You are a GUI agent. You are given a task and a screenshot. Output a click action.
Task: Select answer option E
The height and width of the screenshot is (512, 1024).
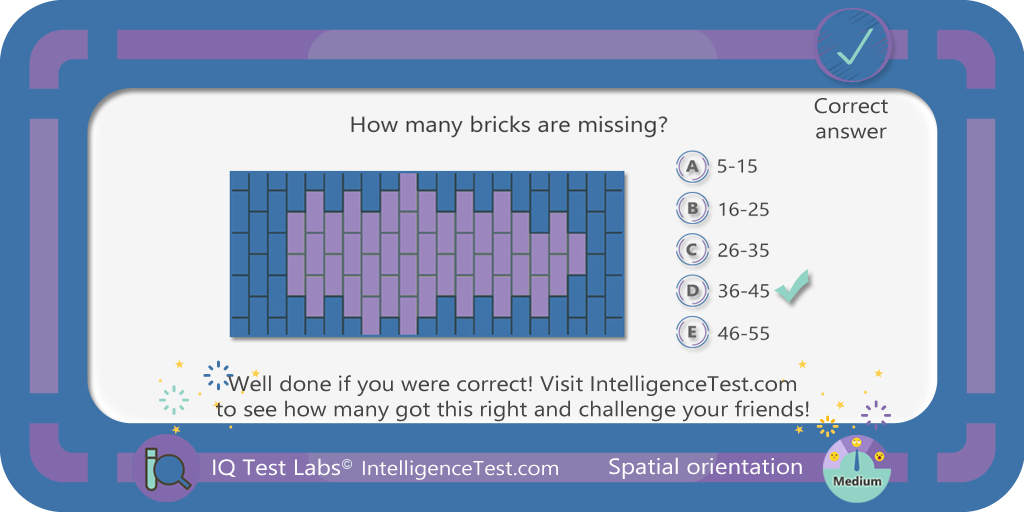pos(692,333)
